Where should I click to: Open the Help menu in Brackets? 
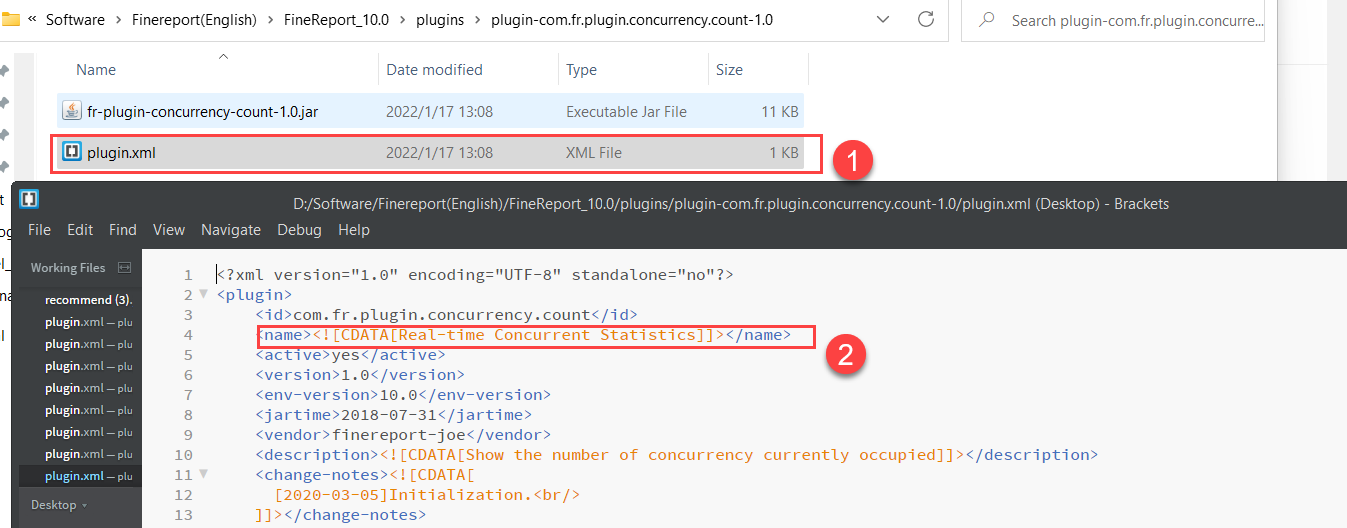[354, 230]
